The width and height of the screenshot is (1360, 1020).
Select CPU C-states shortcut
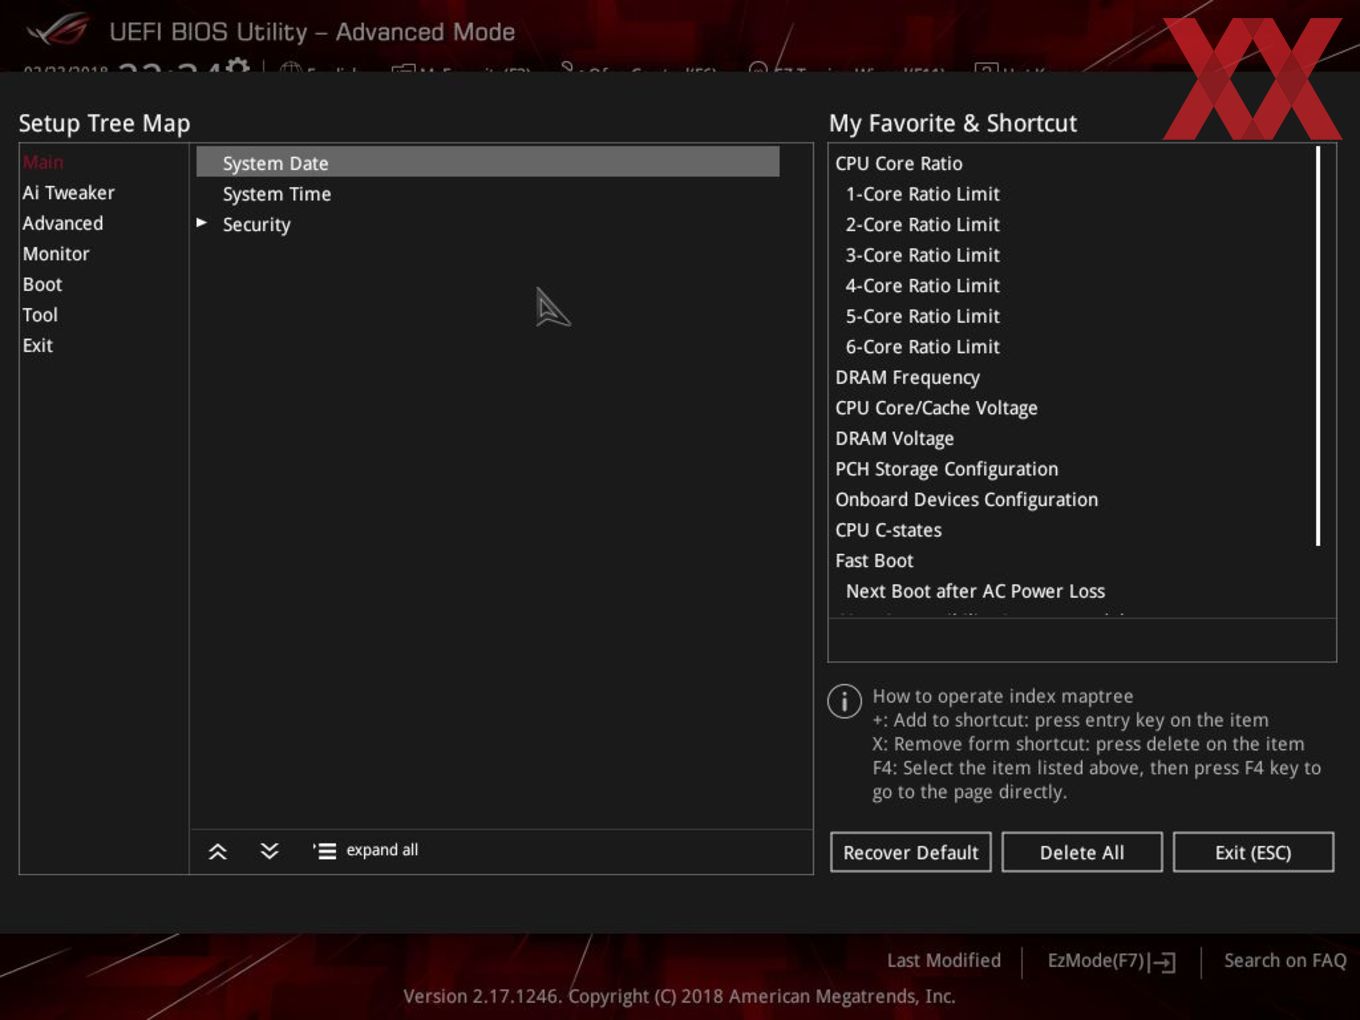888,530
